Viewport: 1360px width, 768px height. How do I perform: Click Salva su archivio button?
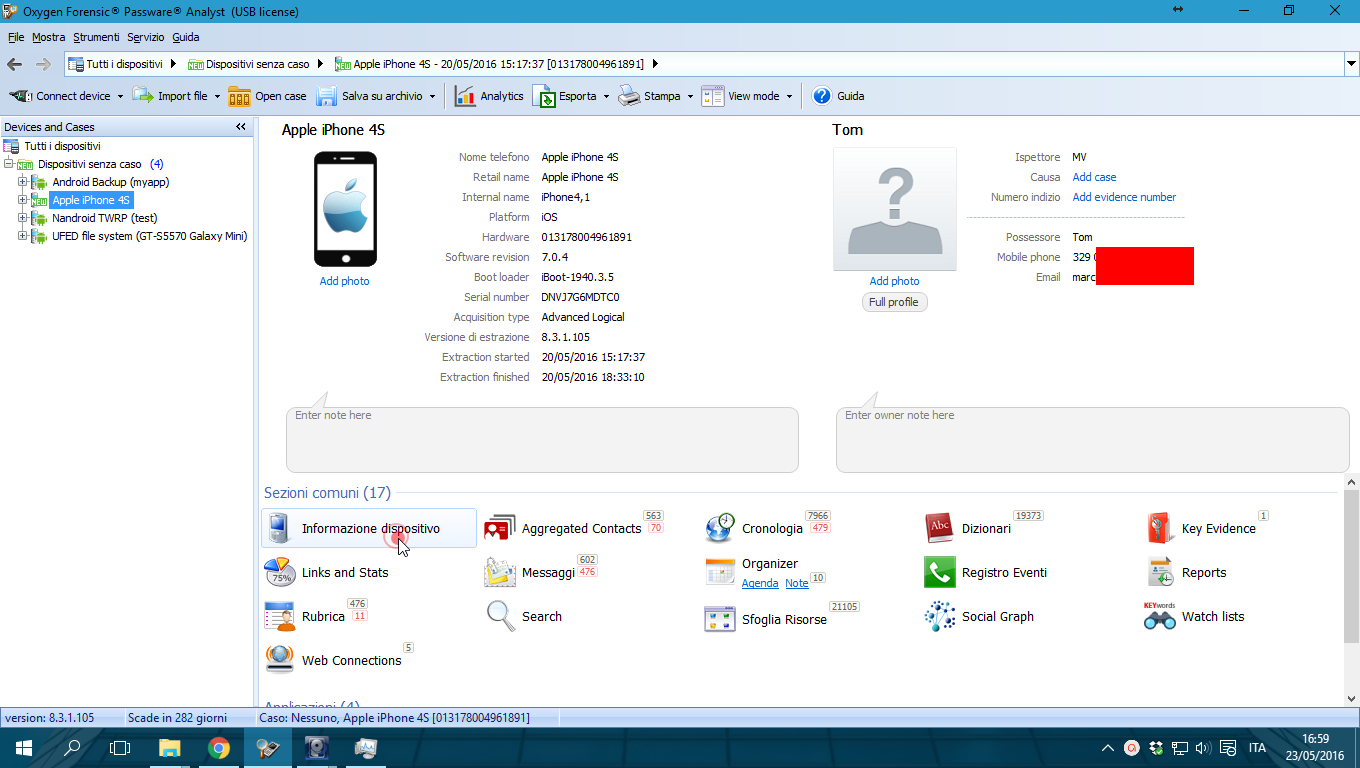tap(369, 96)
